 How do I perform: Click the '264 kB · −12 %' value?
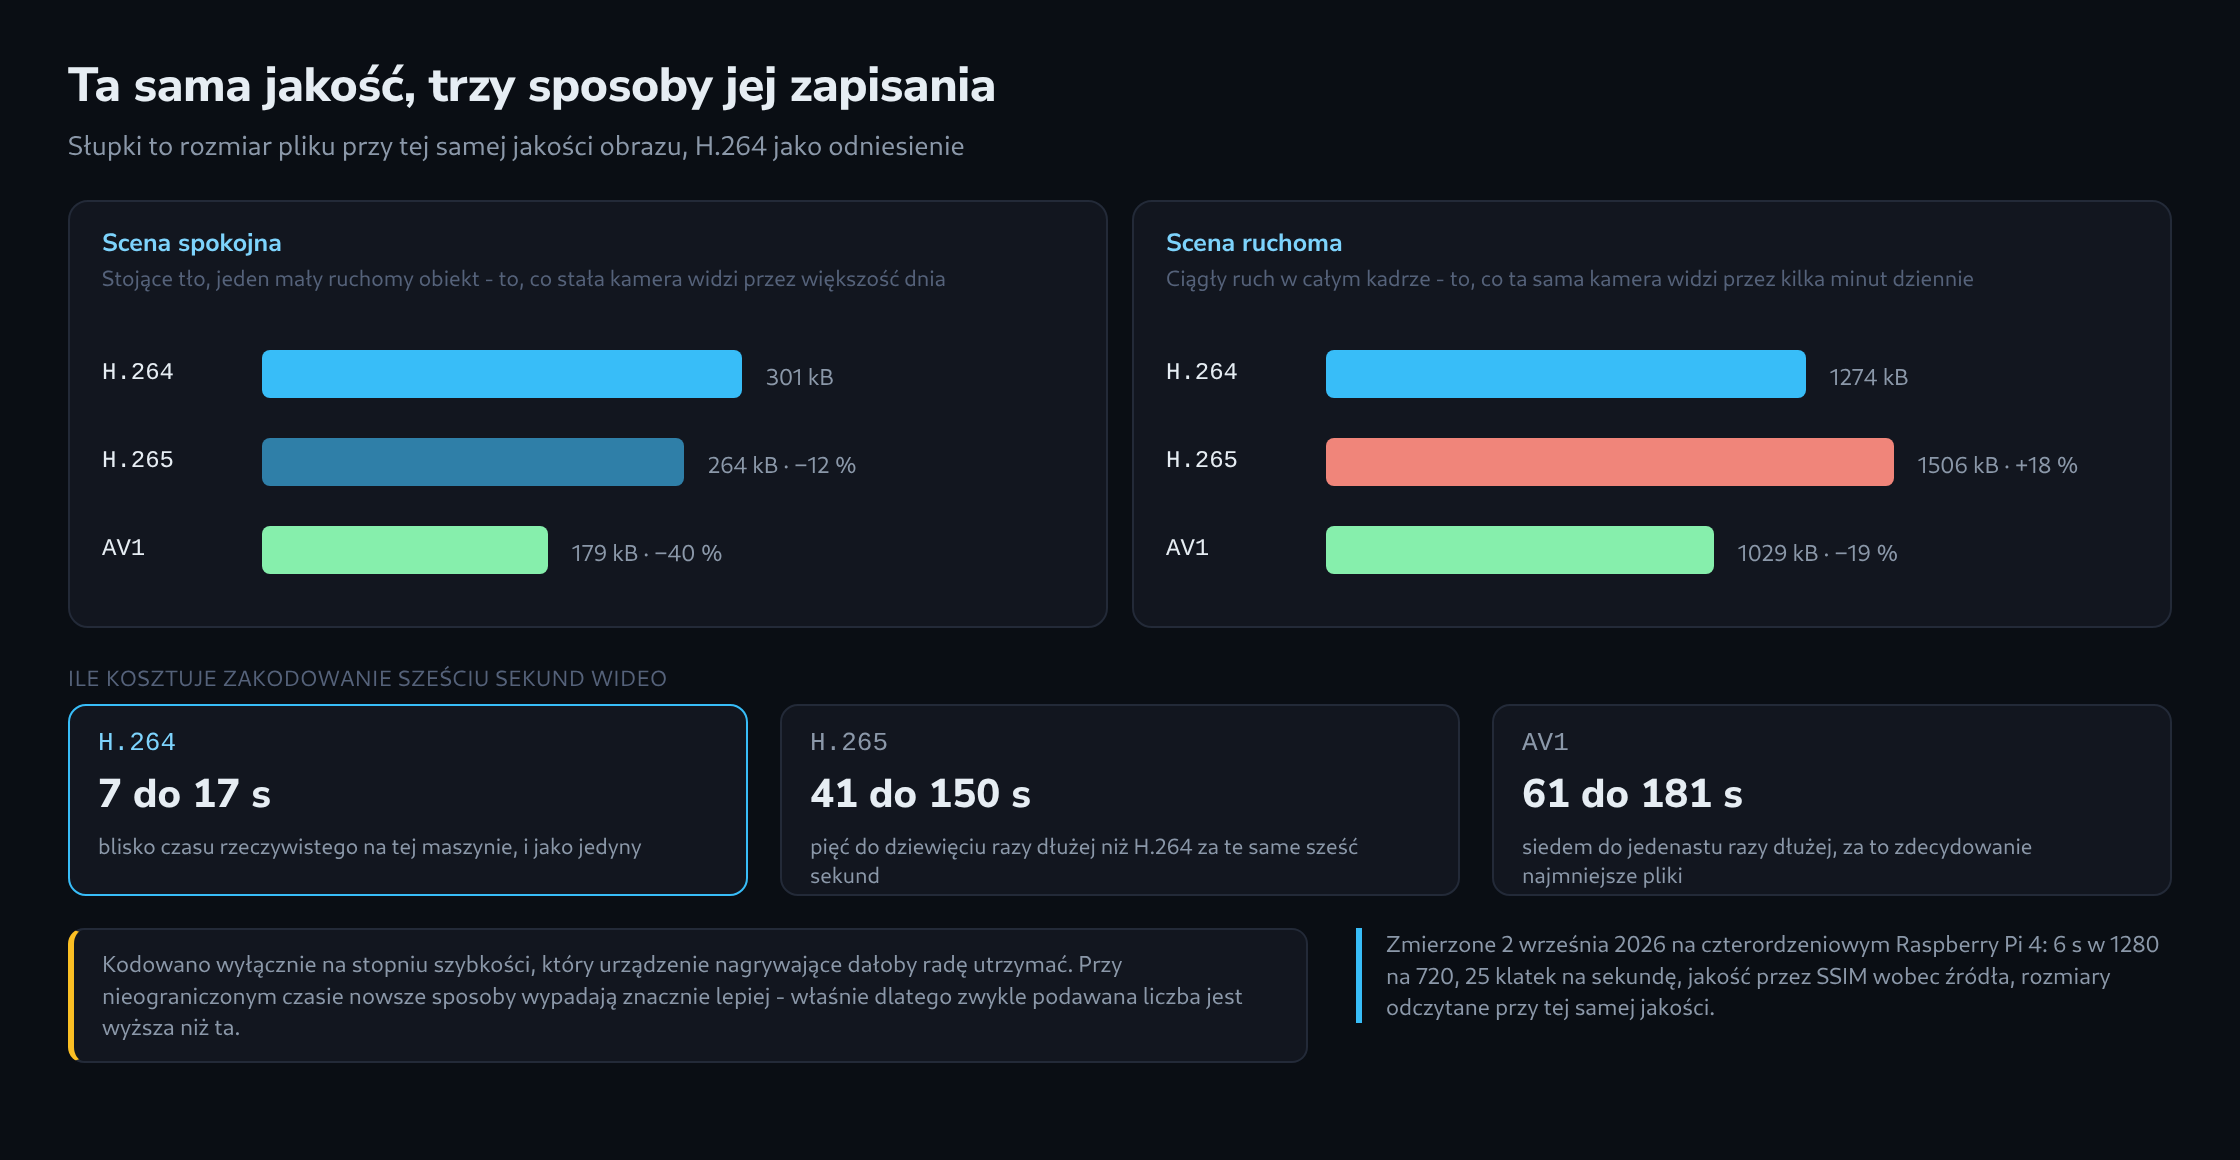[x=782, y=465]
